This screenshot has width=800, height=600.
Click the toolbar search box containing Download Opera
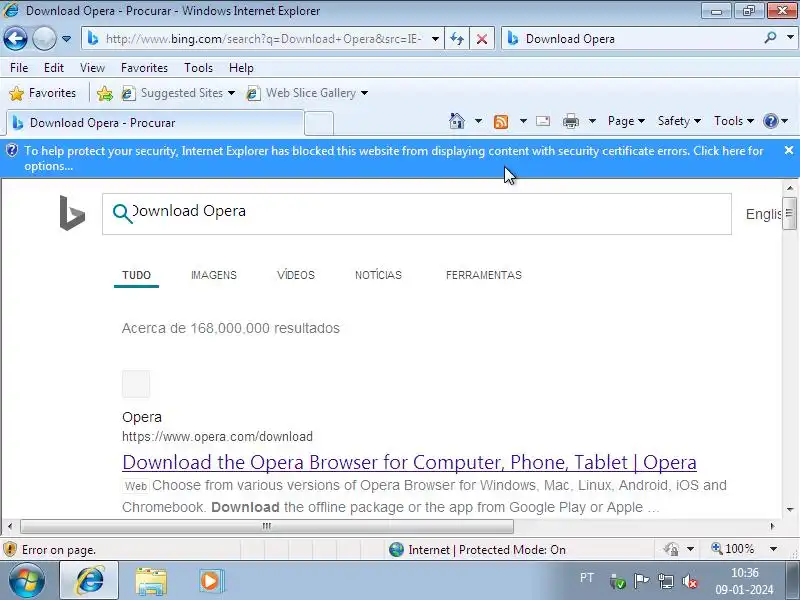(x=633, y=39)
